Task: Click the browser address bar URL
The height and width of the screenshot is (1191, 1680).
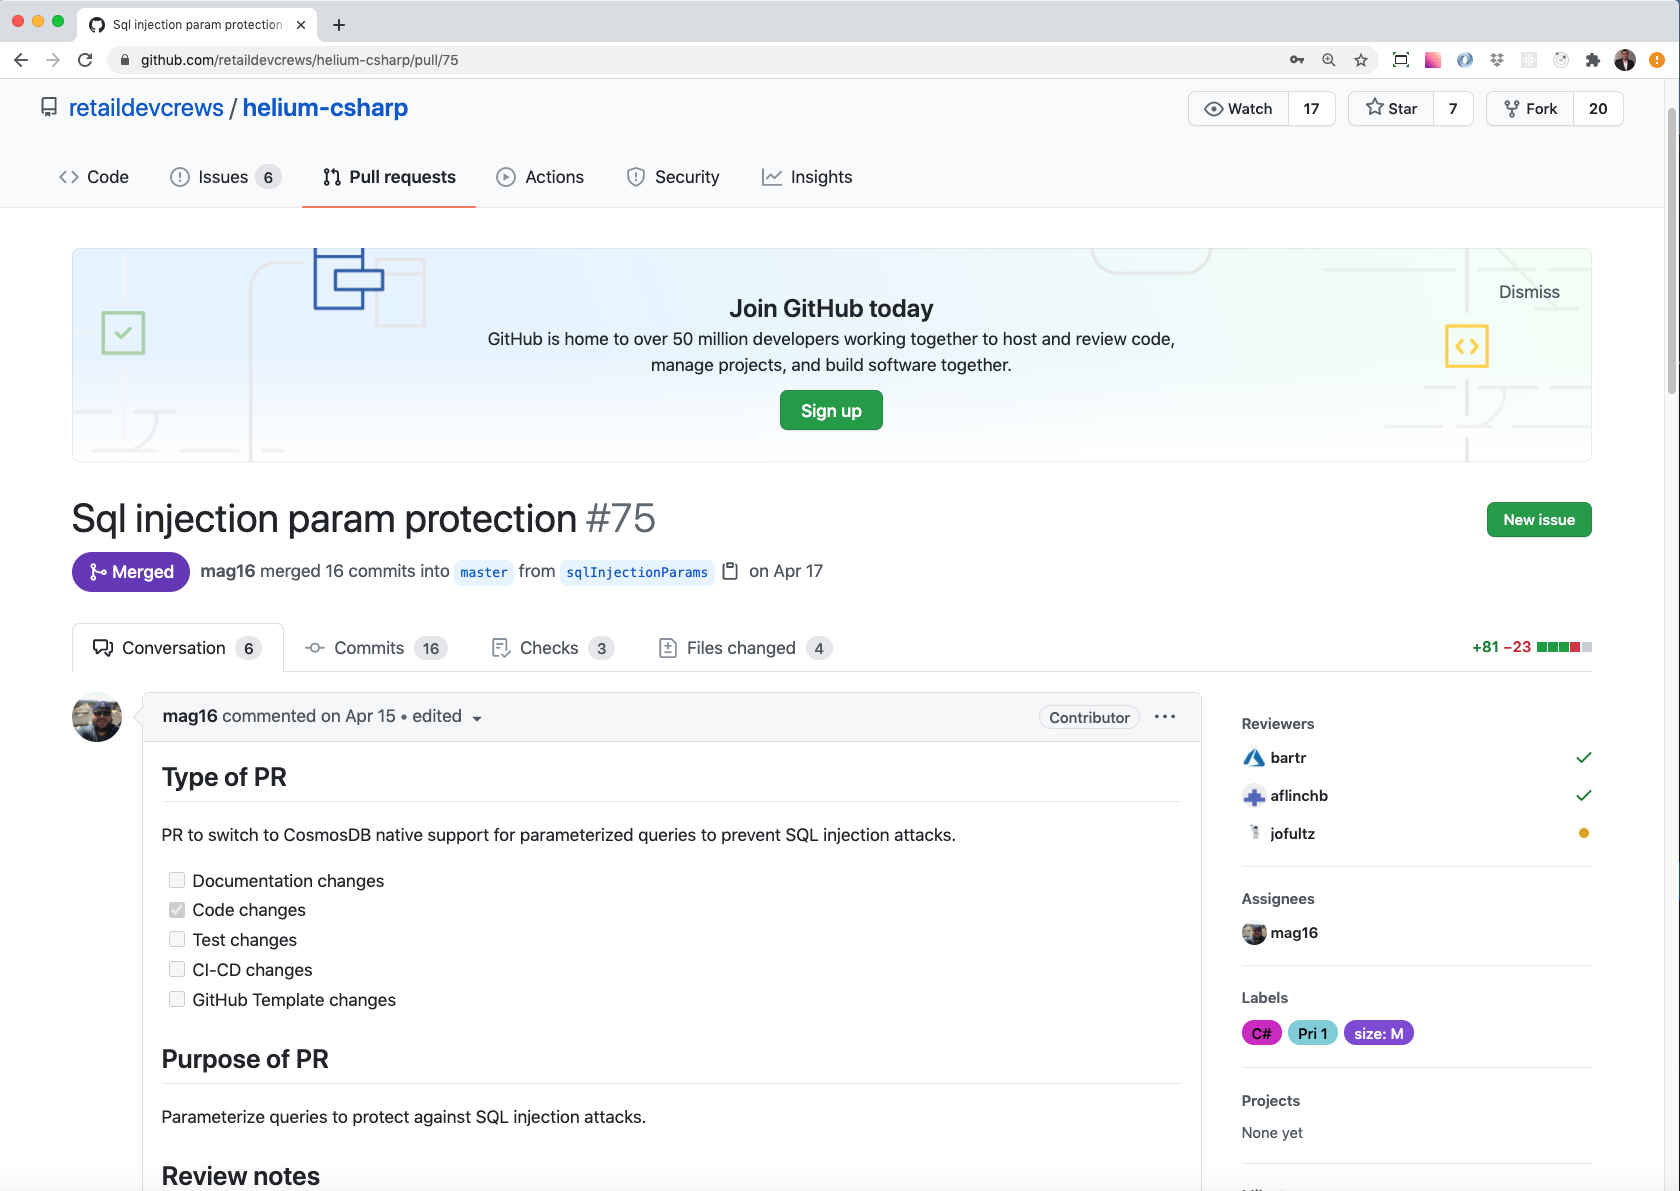Action: 299,60
